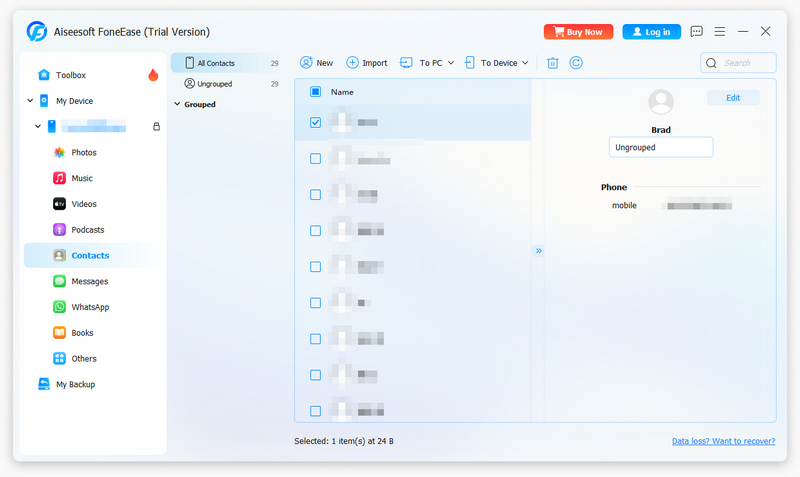Check the fifth contact's checkbox
The image size is (800, 477).
[x=315, y=267]
